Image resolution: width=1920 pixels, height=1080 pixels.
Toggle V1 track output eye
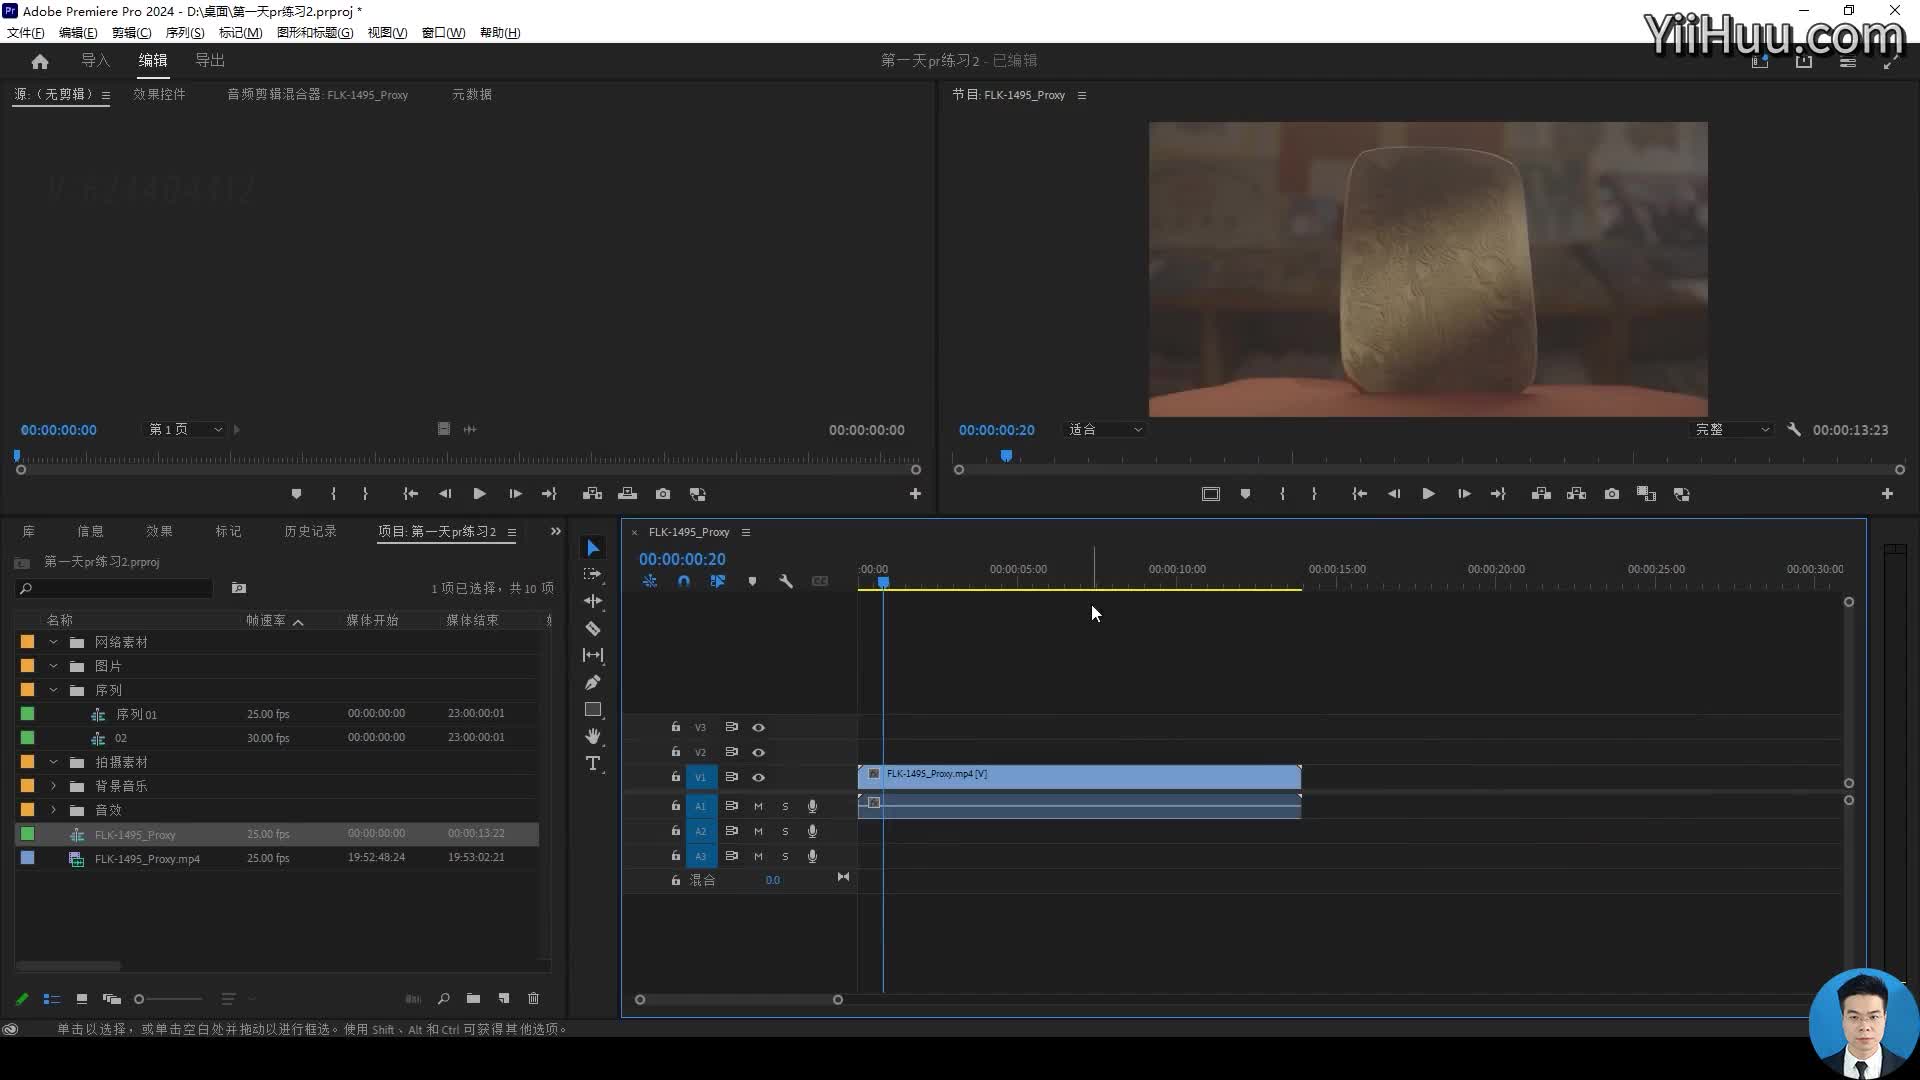pos(758,777)
